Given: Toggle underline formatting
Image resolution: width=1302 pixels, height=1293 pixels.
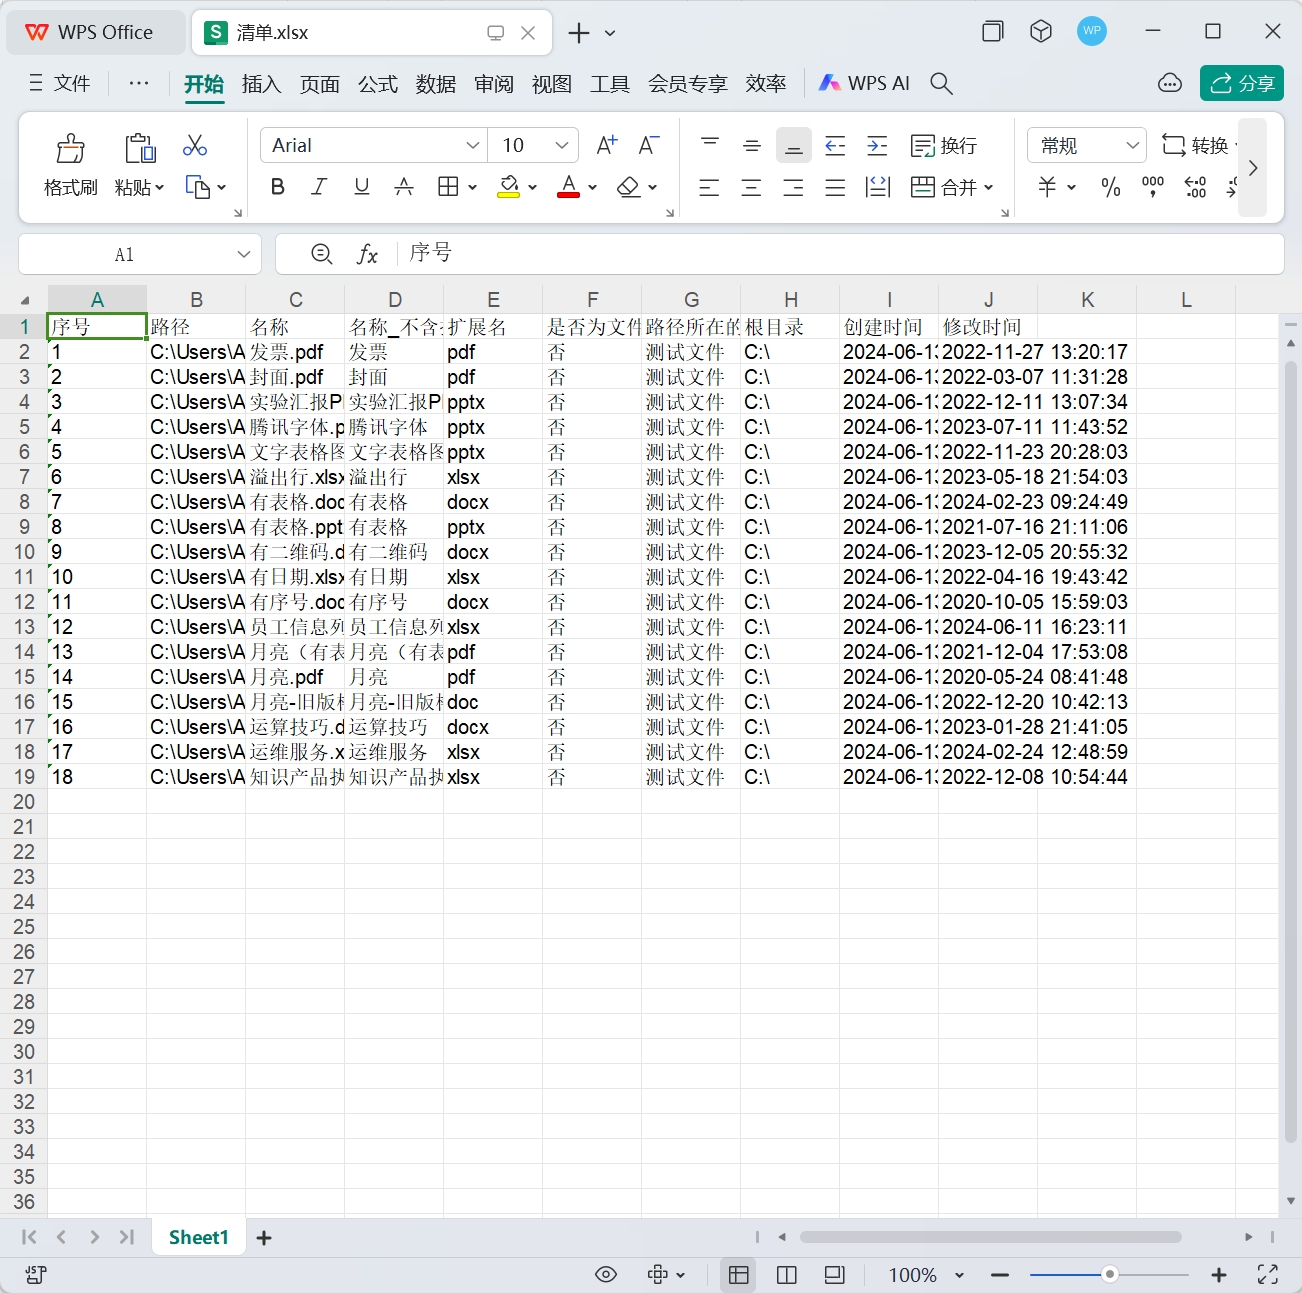Looking at the screenshot, I should 361,187.
